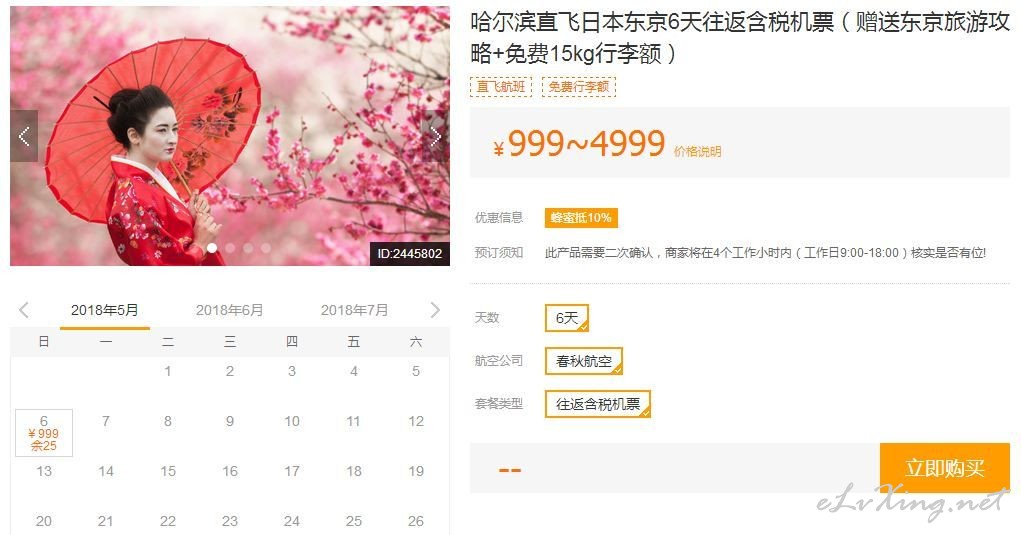The image size is (1021, 535).
Task: Show the previous banner image
Action: pyautogui.click(x=24, y=136)
